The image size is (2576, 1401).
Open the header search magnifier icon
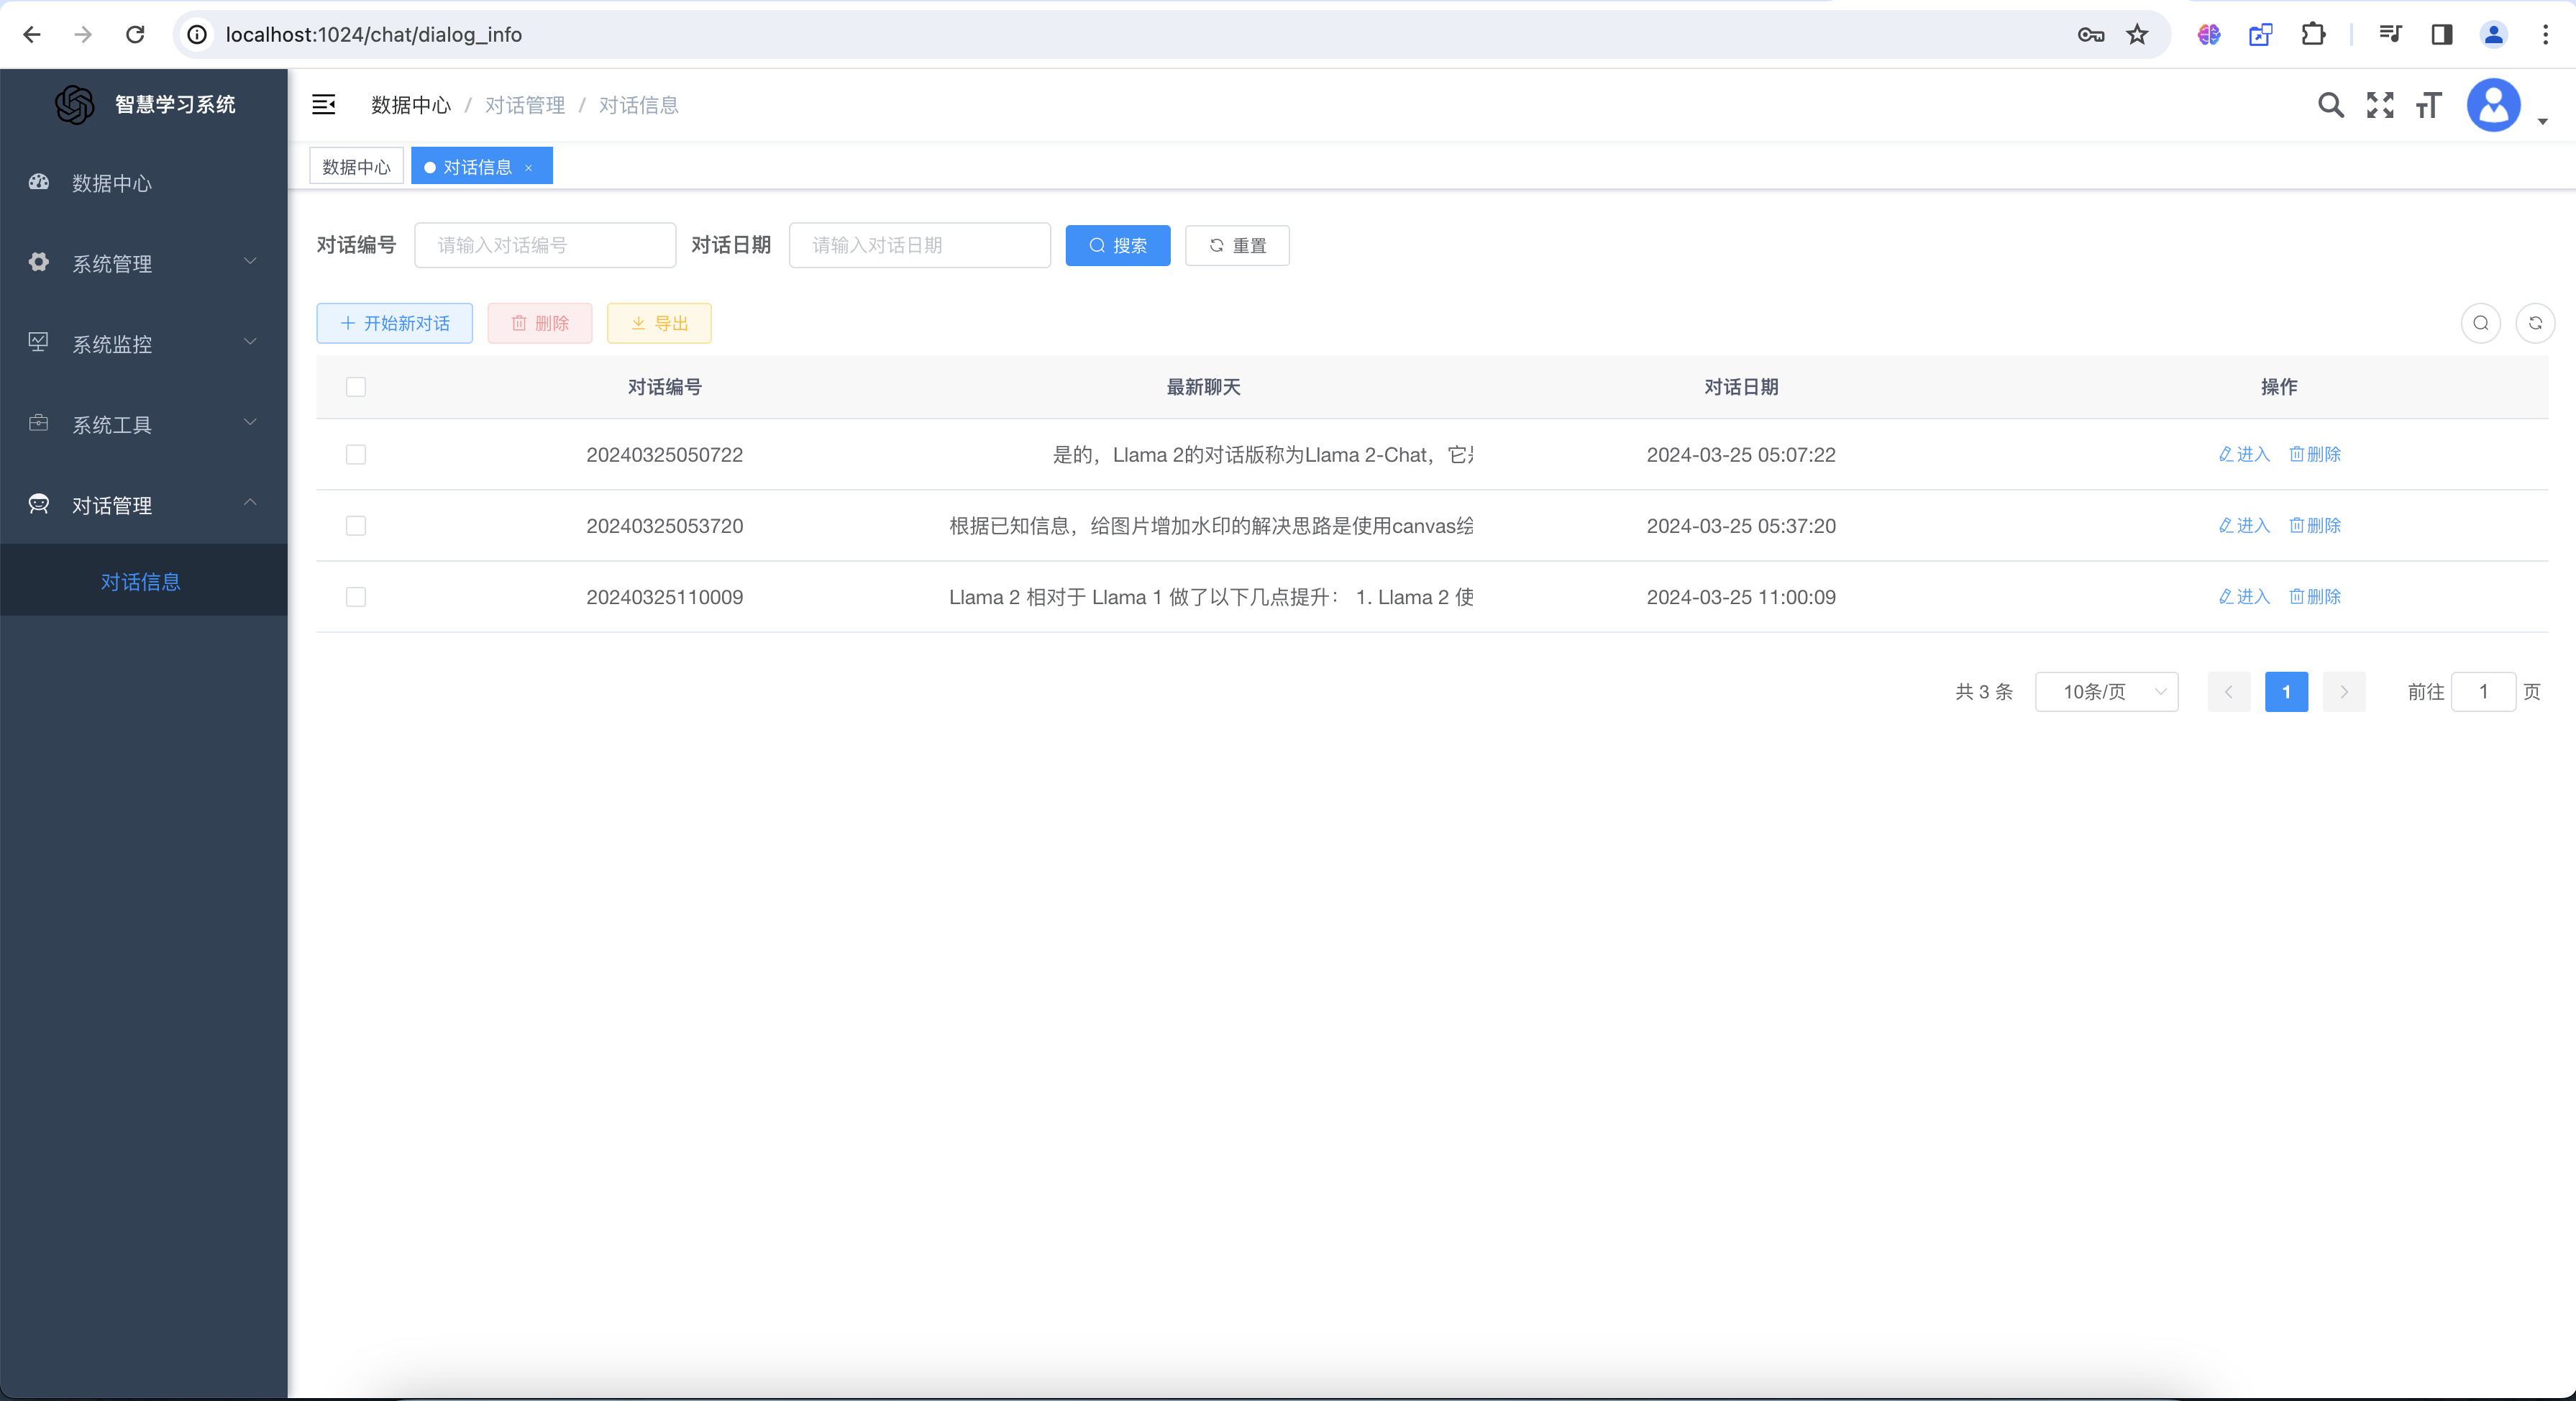coord(2330,105)
